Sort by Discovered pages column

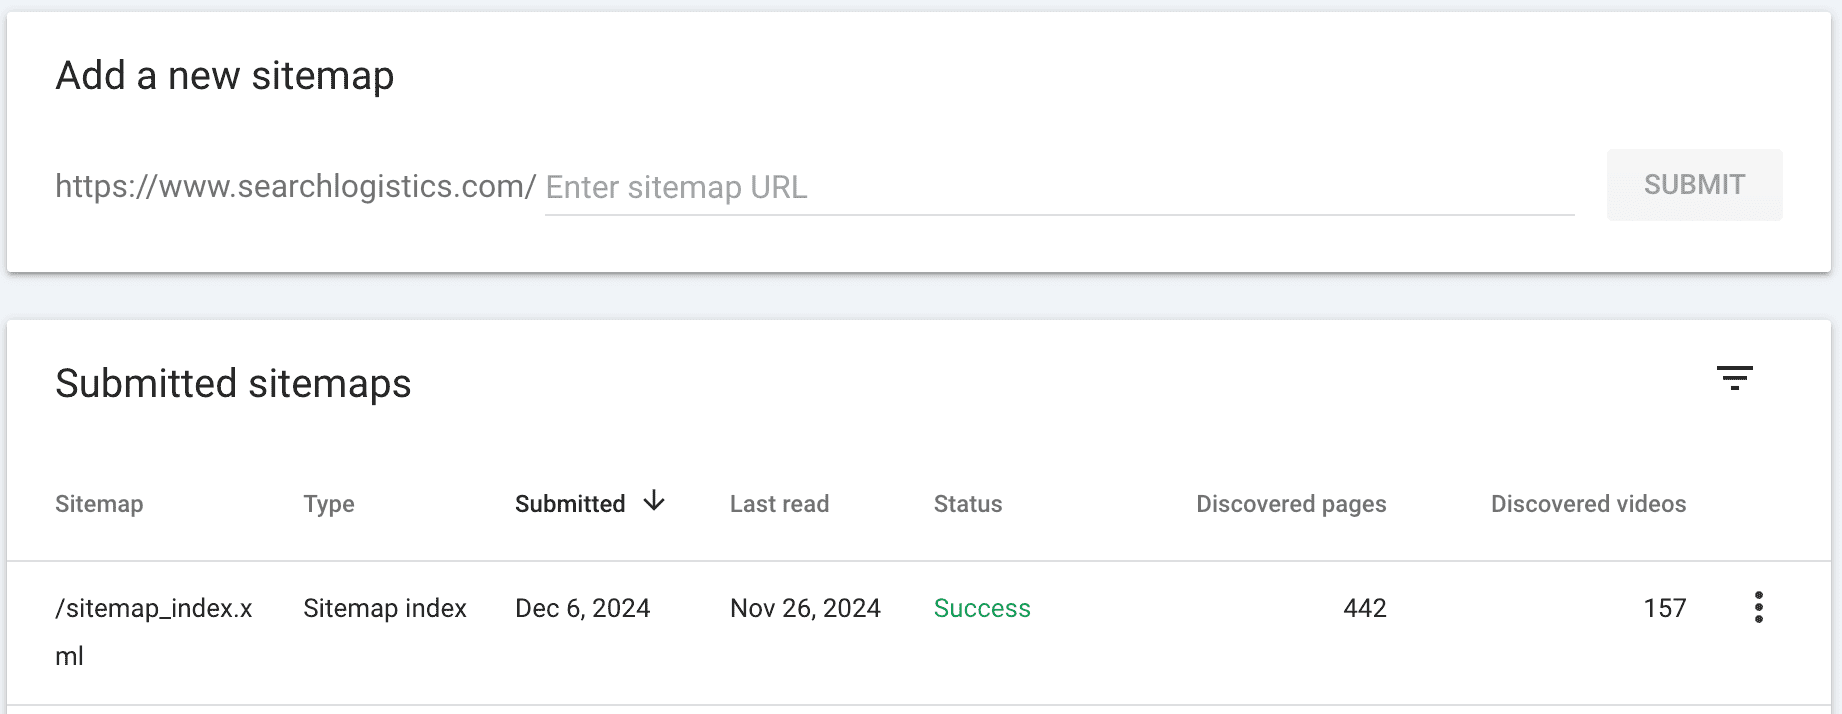click(x=1290, y=504)
